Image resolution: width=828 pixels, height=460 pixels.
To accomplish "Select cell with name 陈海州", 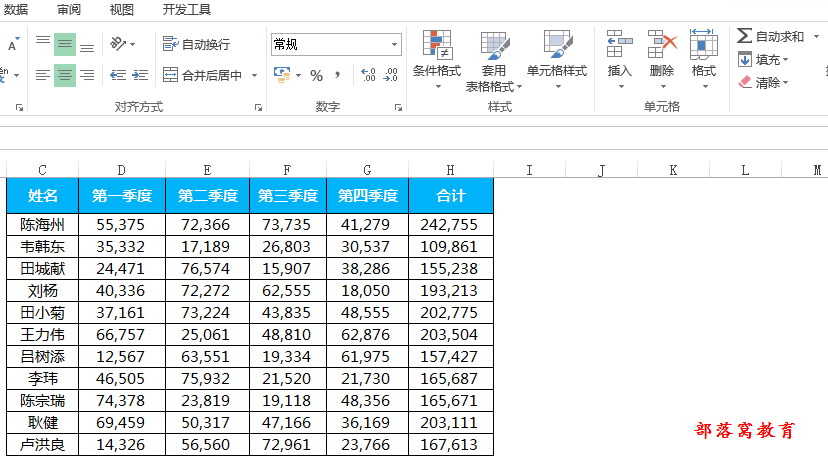I will click(x=43, y=224).
